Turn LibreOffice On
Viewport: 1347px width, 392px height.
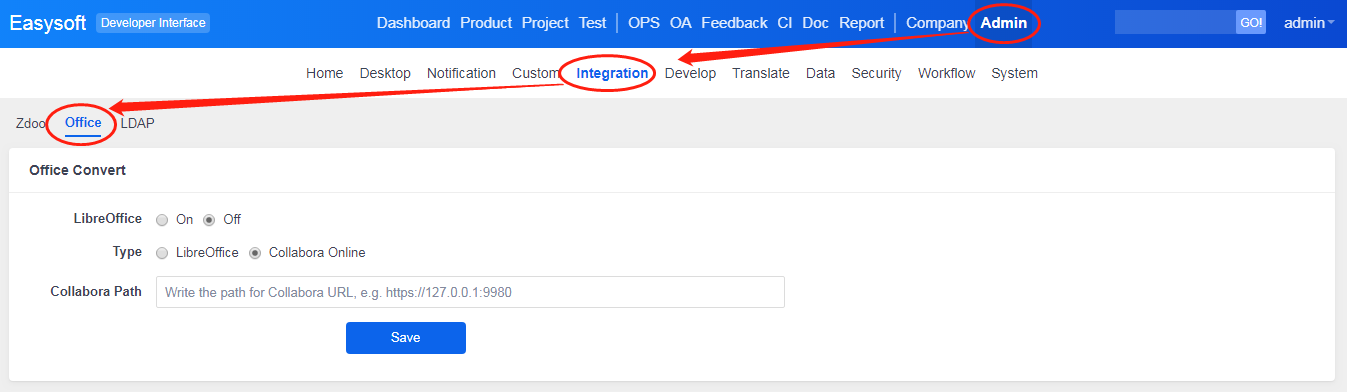click(162, 220)
